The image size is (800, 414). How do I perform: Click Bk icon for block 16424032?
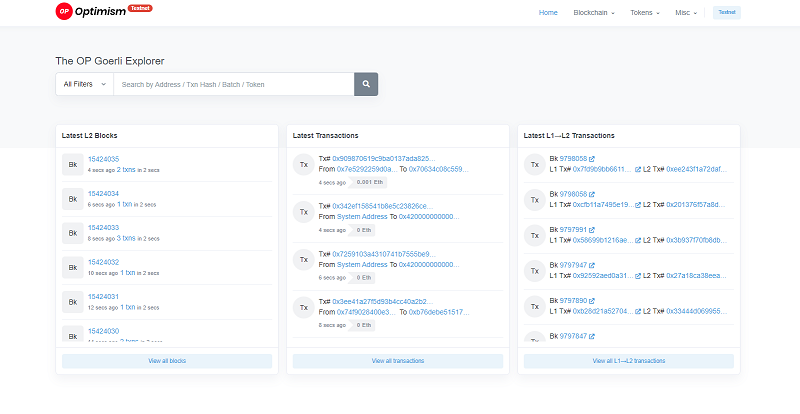point(71,267)
